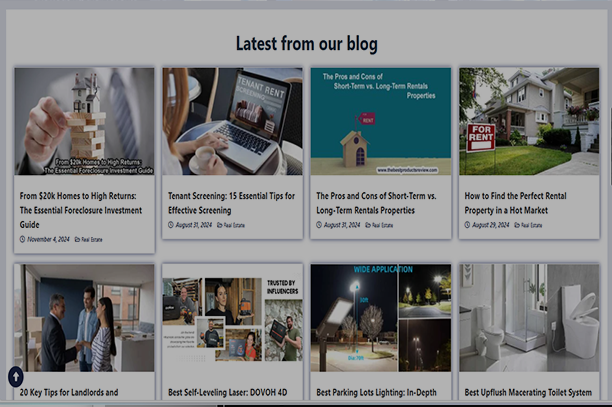Open How to Find the Perfect Rental article
Viewport: 612px width, 407px height.
point(515,203)
